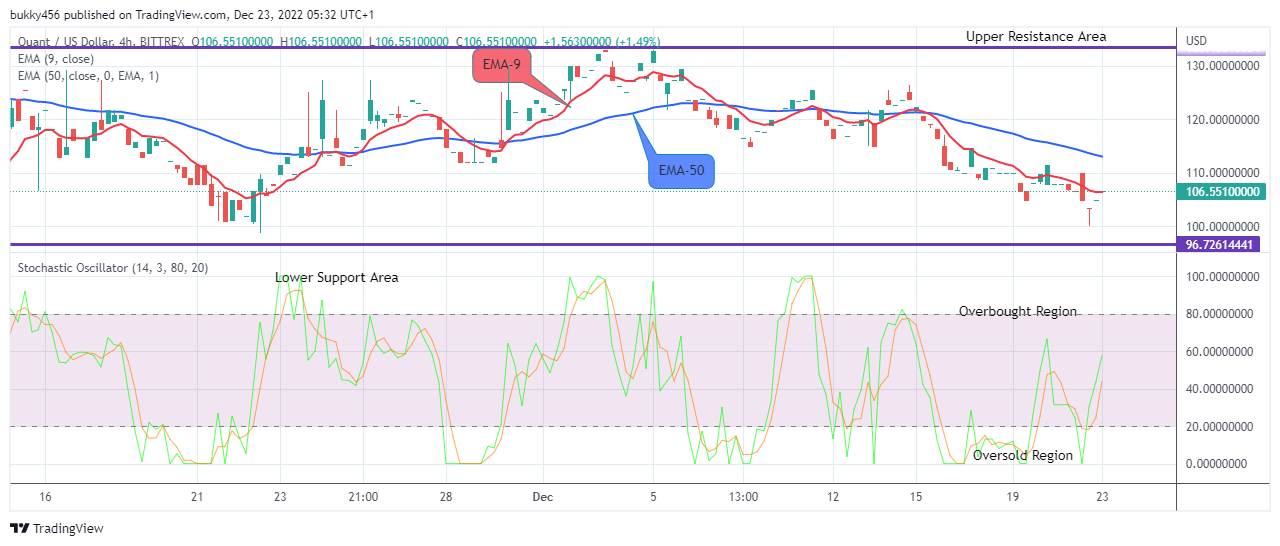The image size is (1280, 546).
Task: Click the Upper Resistance Area text label
Action: point(1036,36)
